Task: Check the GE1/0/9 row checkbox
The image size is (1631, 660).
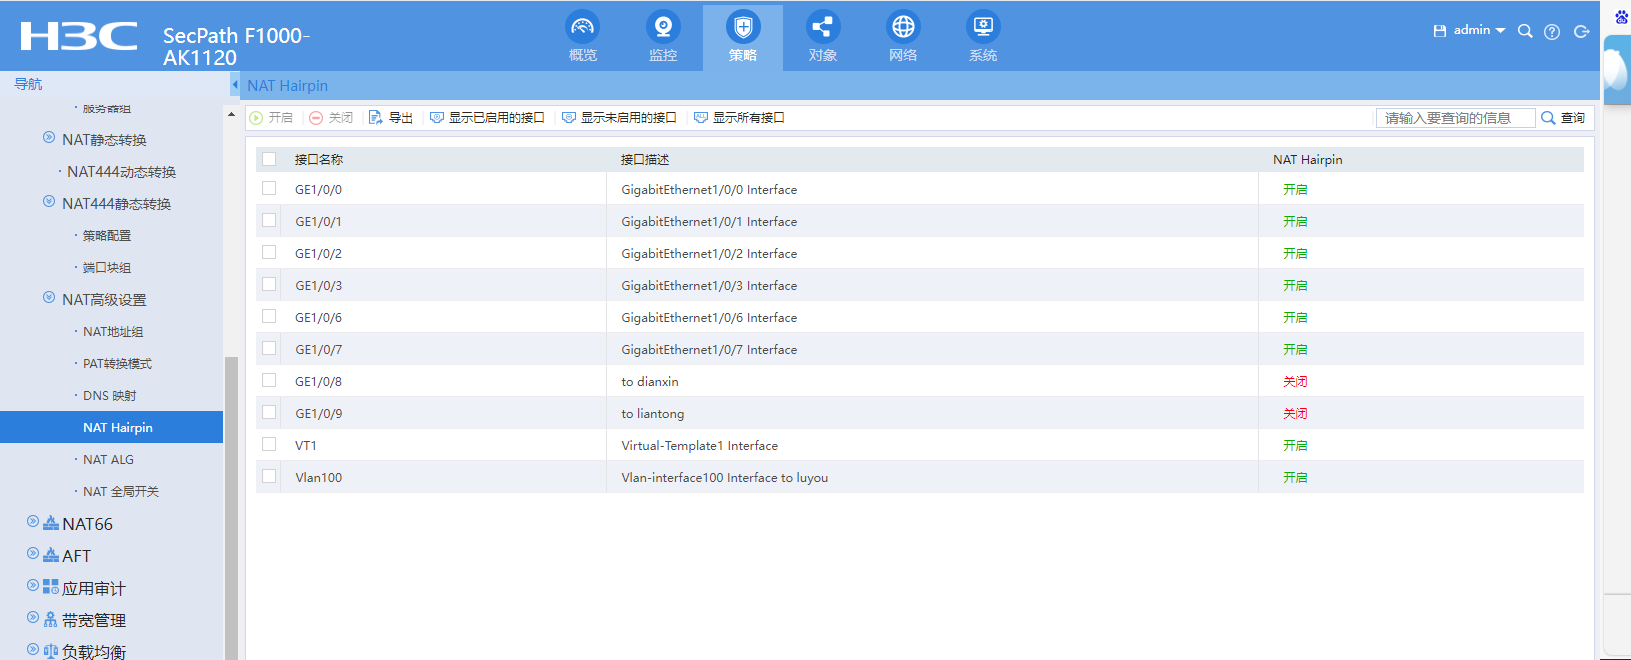Action: [269, 412]
